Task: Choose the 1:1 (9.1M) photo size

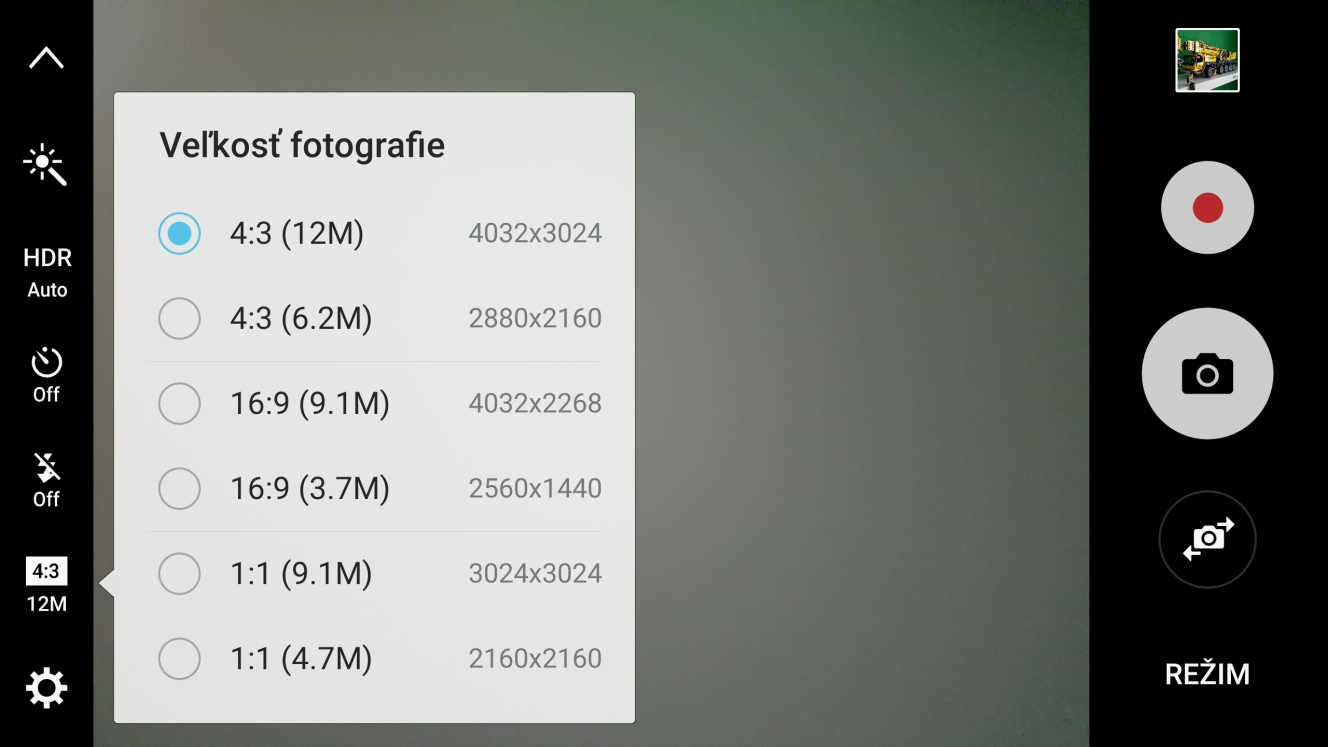Action: [x=375, y=574]
